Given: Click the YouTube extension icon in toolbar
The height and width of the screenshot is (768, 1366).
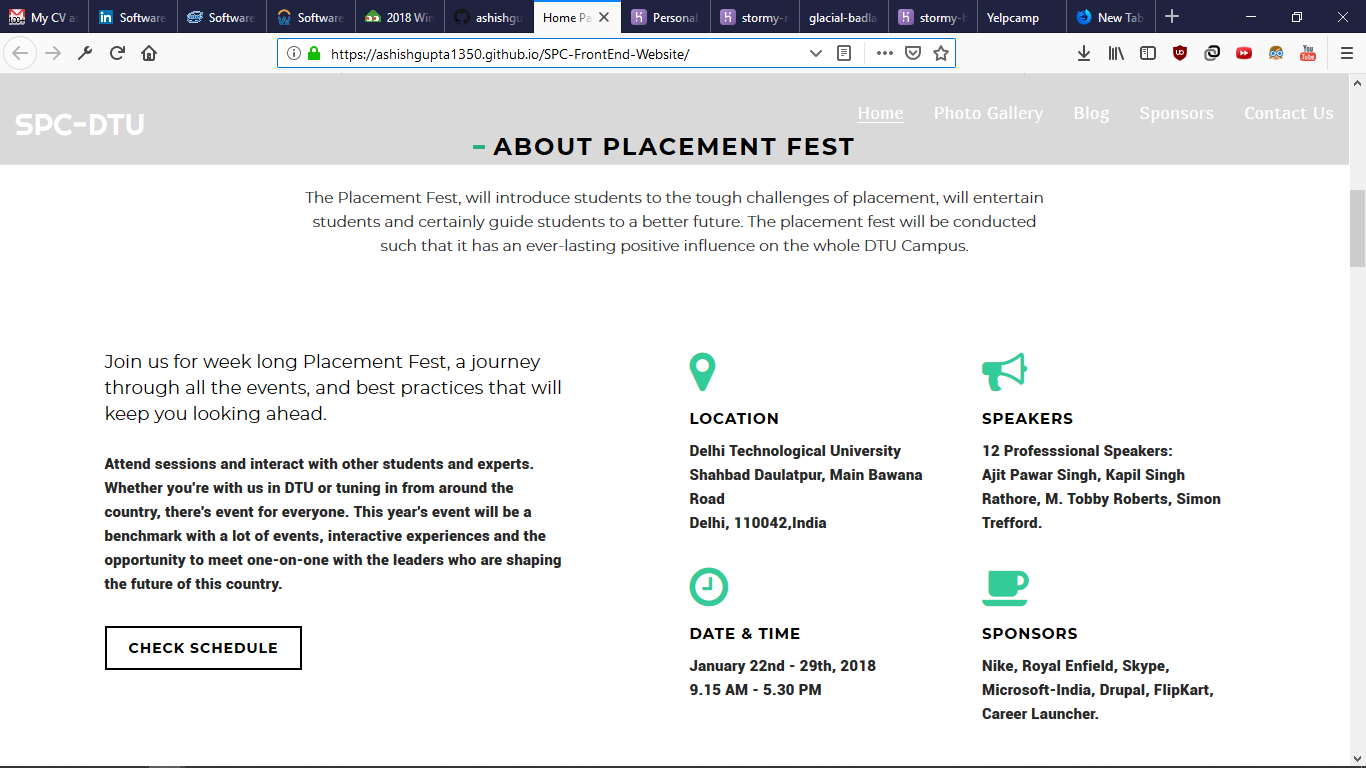Looking at the screenshot, I should 1307,53.
